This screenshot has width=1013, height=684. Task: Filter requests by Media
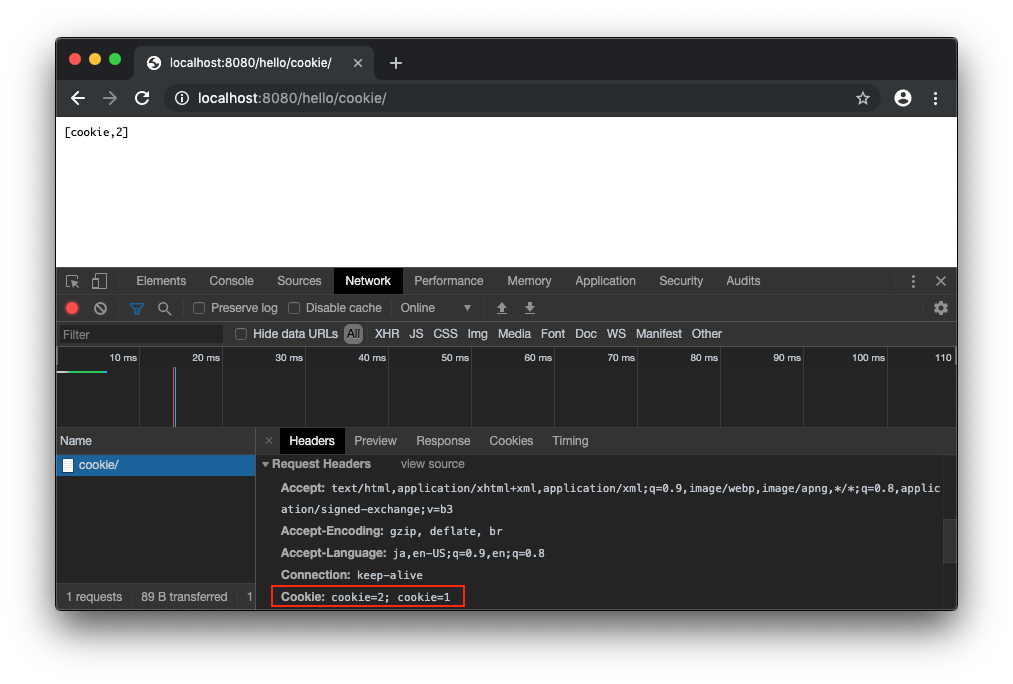click(514, 334)
